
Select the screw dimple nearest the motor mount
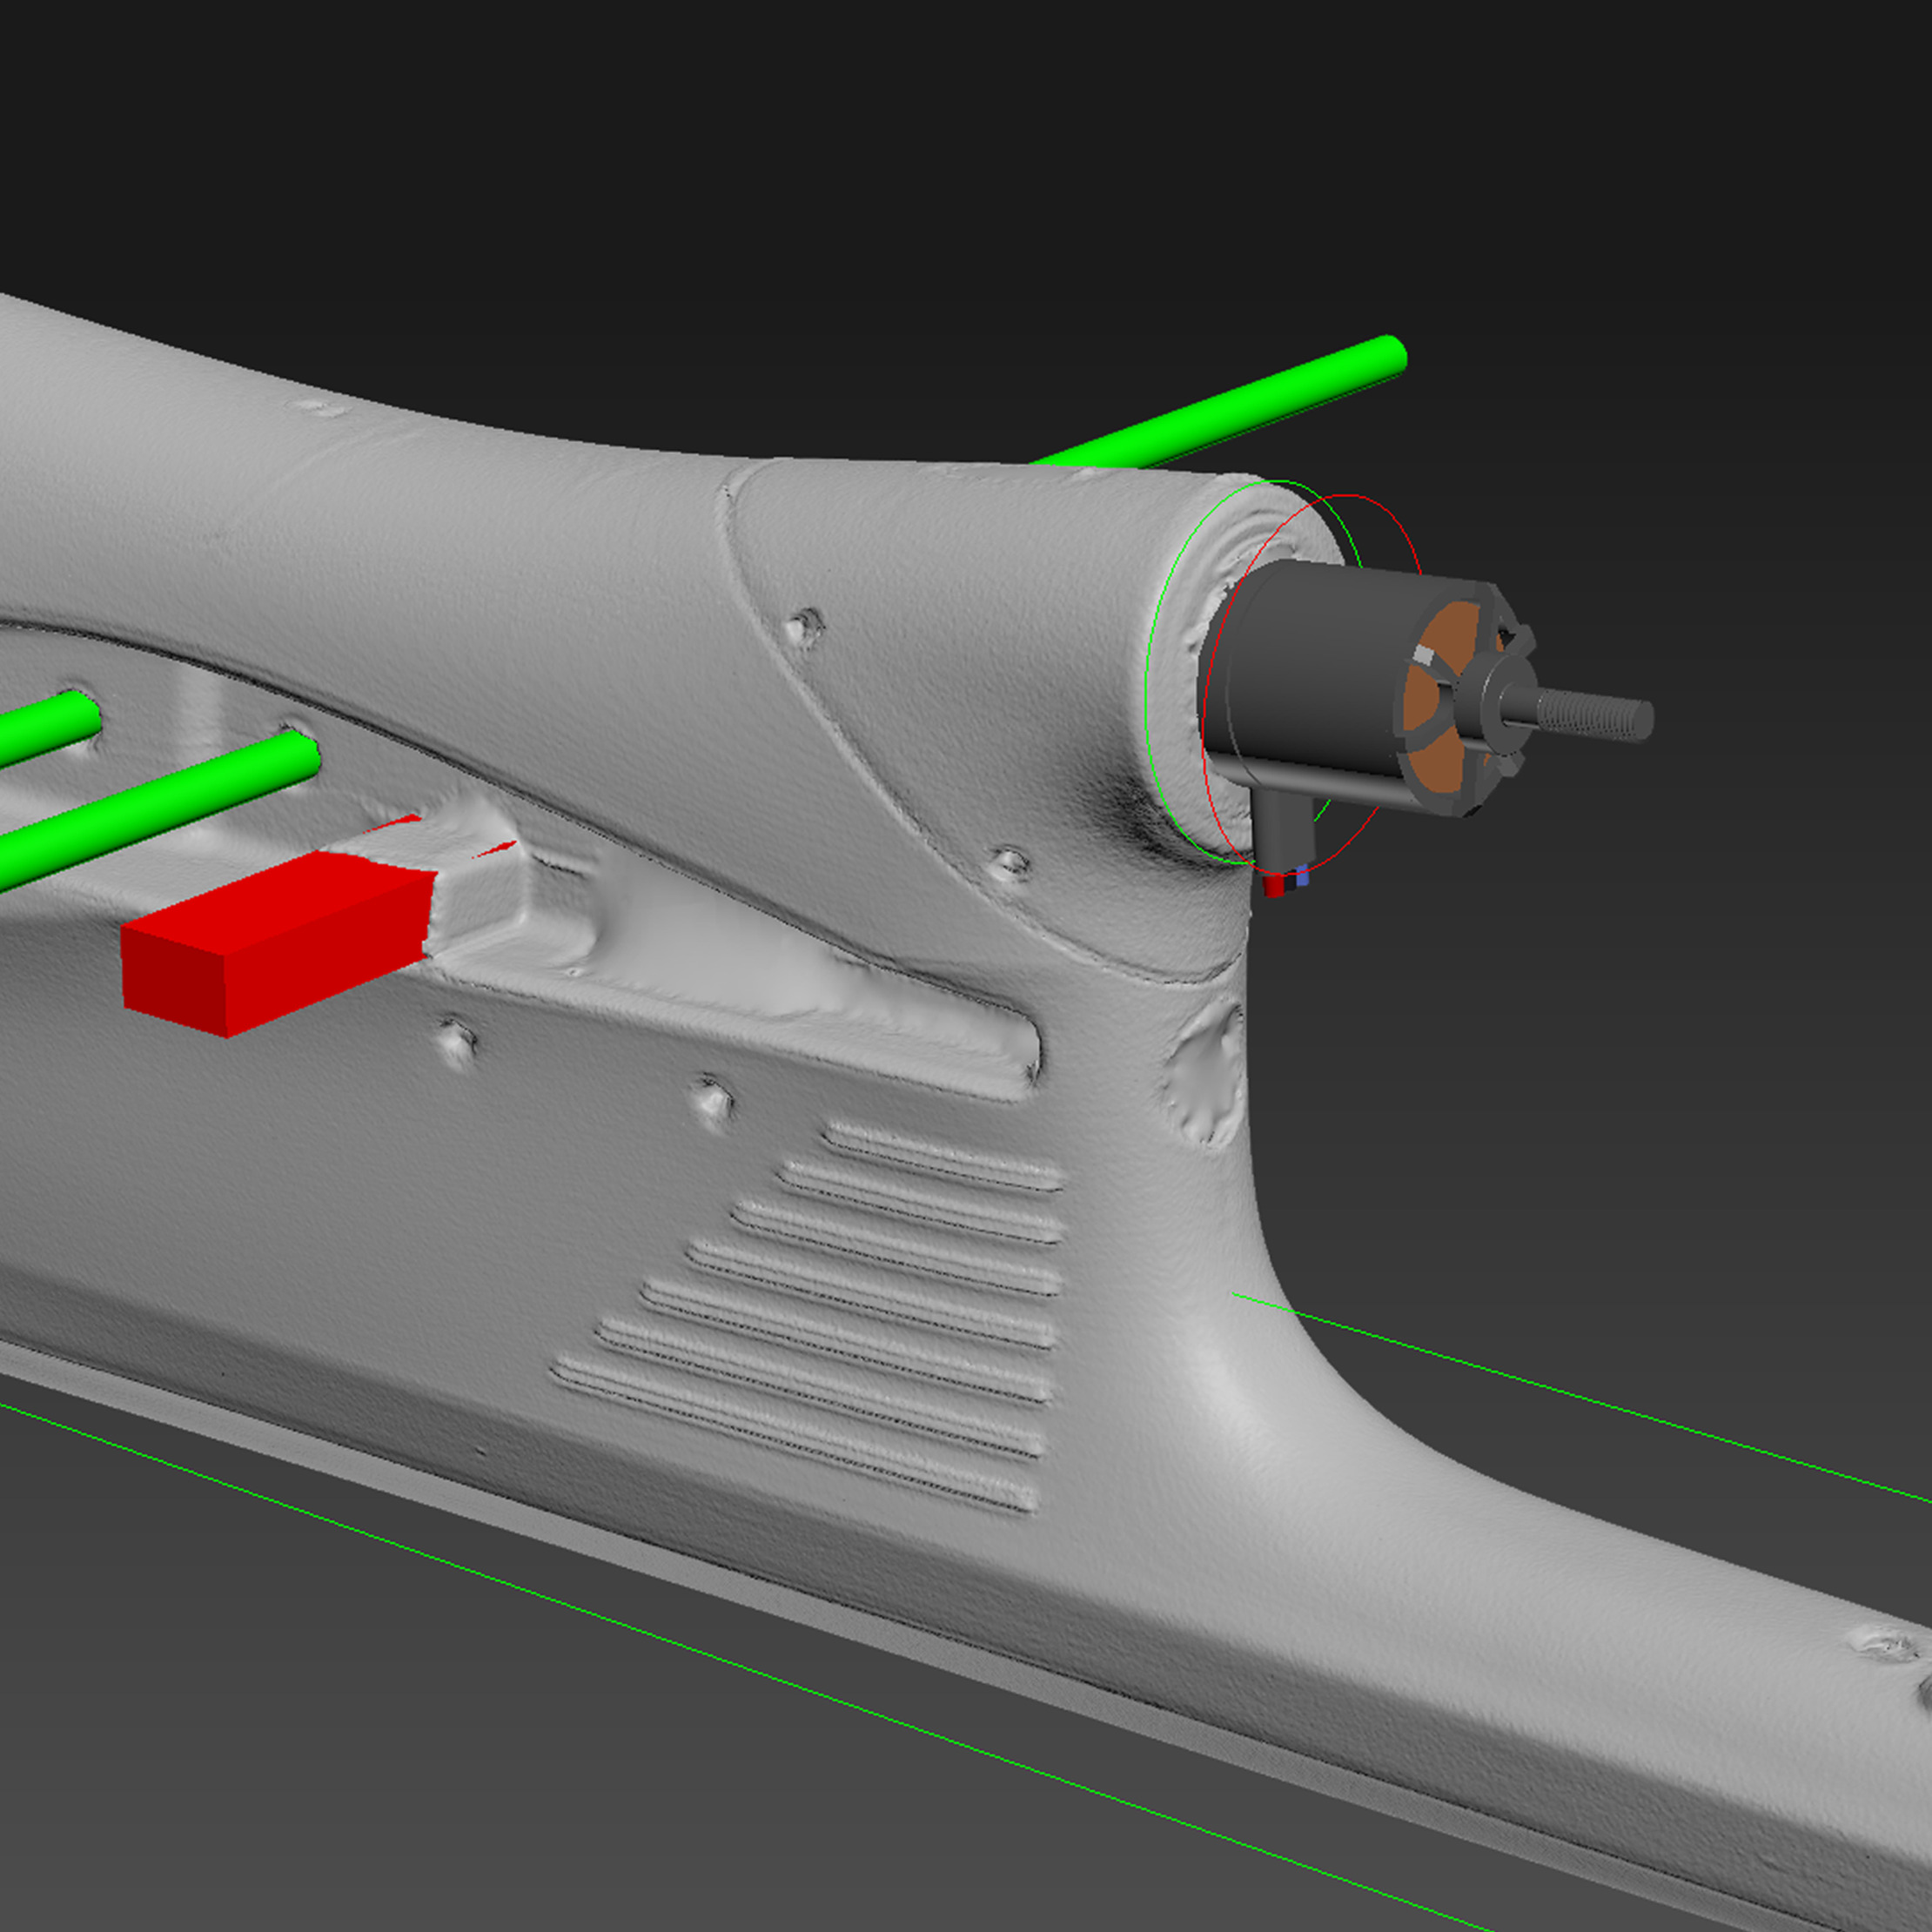[x=1010, y=861]
